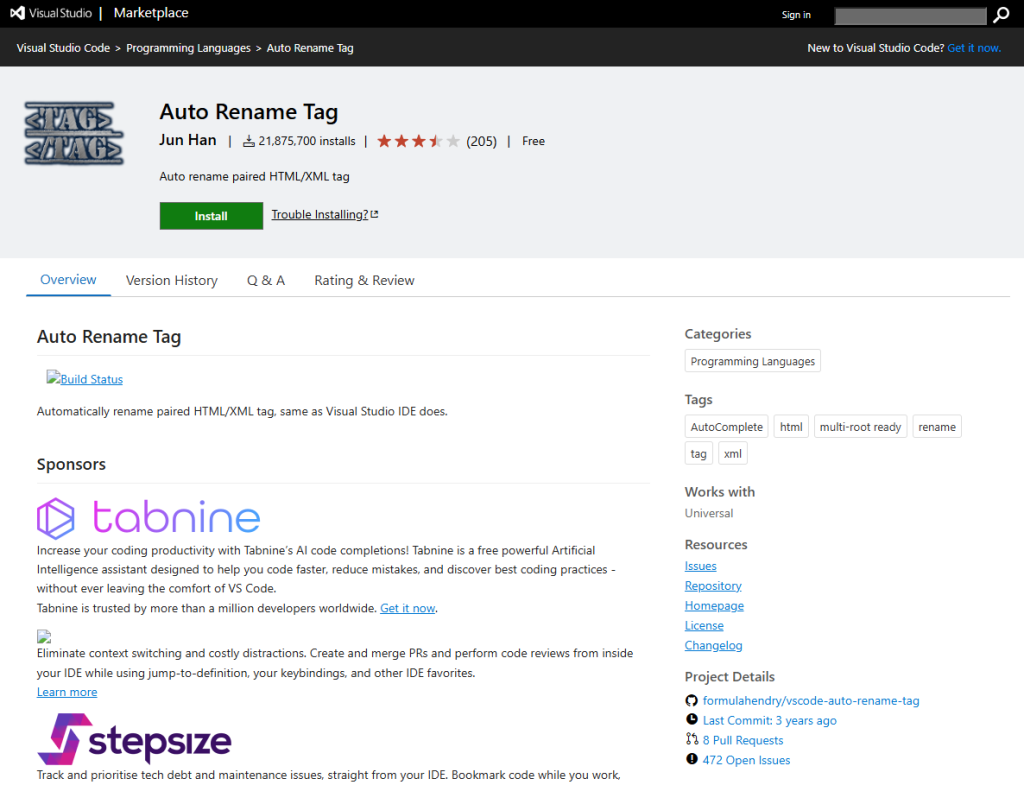
Task: Click the Project Details heading
Action: click(729, 677)
